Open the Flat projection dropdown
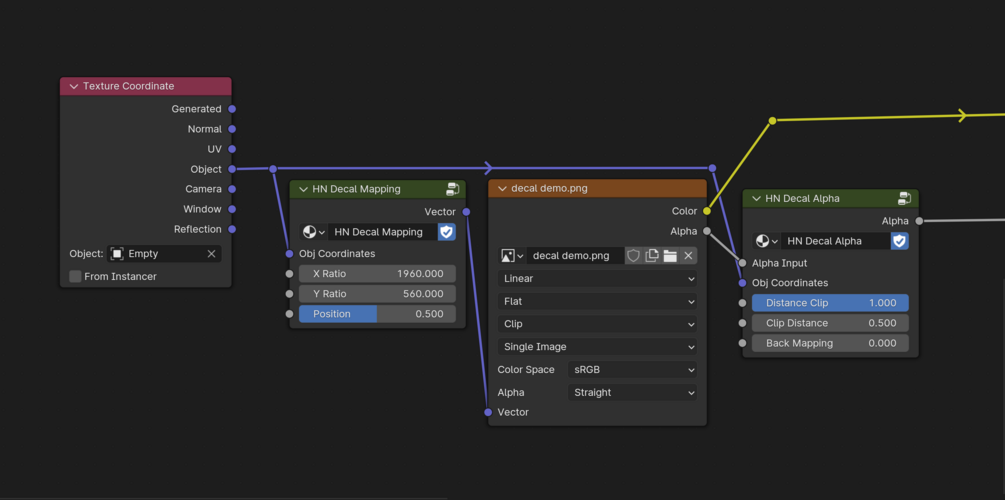Screen dimensions: 1005x500 597,301
